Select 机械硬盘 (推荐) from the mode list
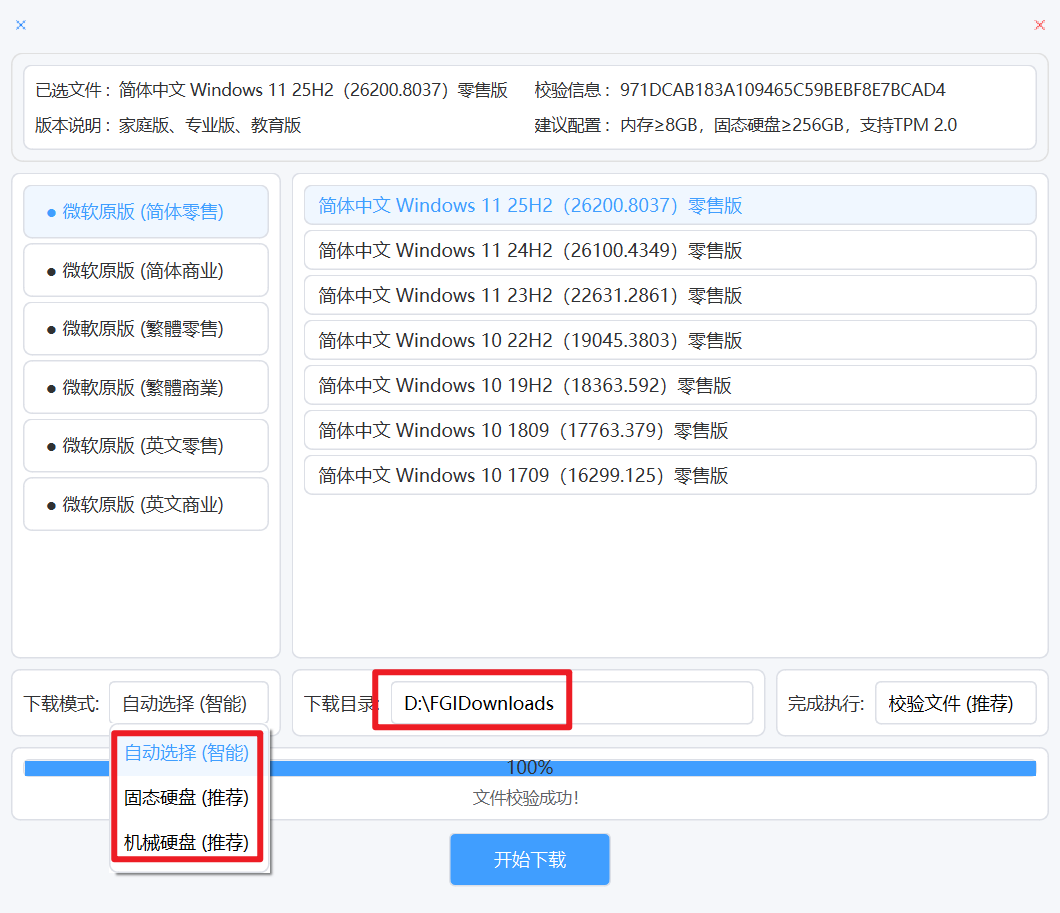The width and height of the screenshot is (1060, 913). tap(185, 843)
